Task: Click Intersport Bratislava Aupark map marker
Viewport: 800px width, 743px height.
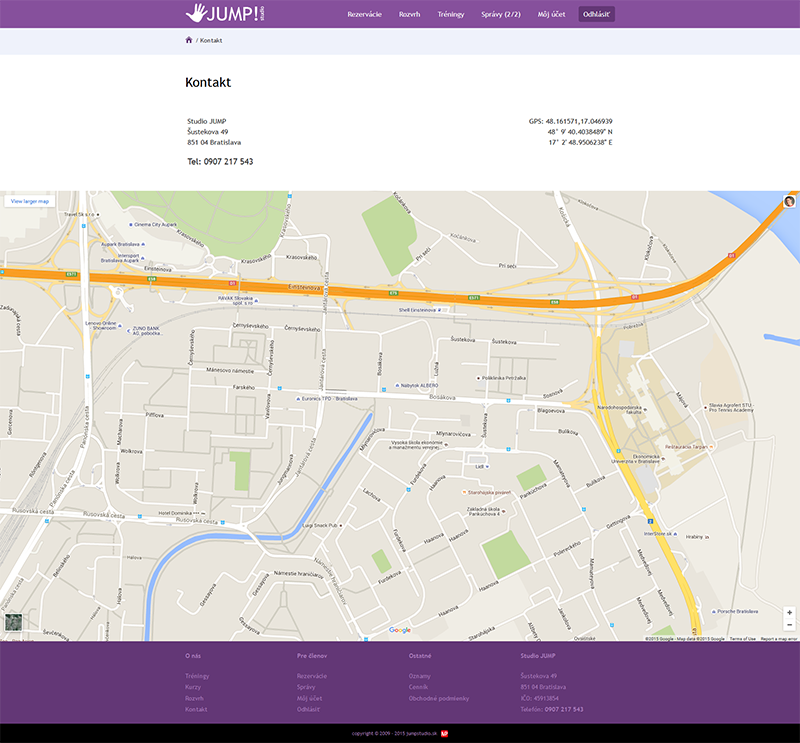Action: coord(123,258)
